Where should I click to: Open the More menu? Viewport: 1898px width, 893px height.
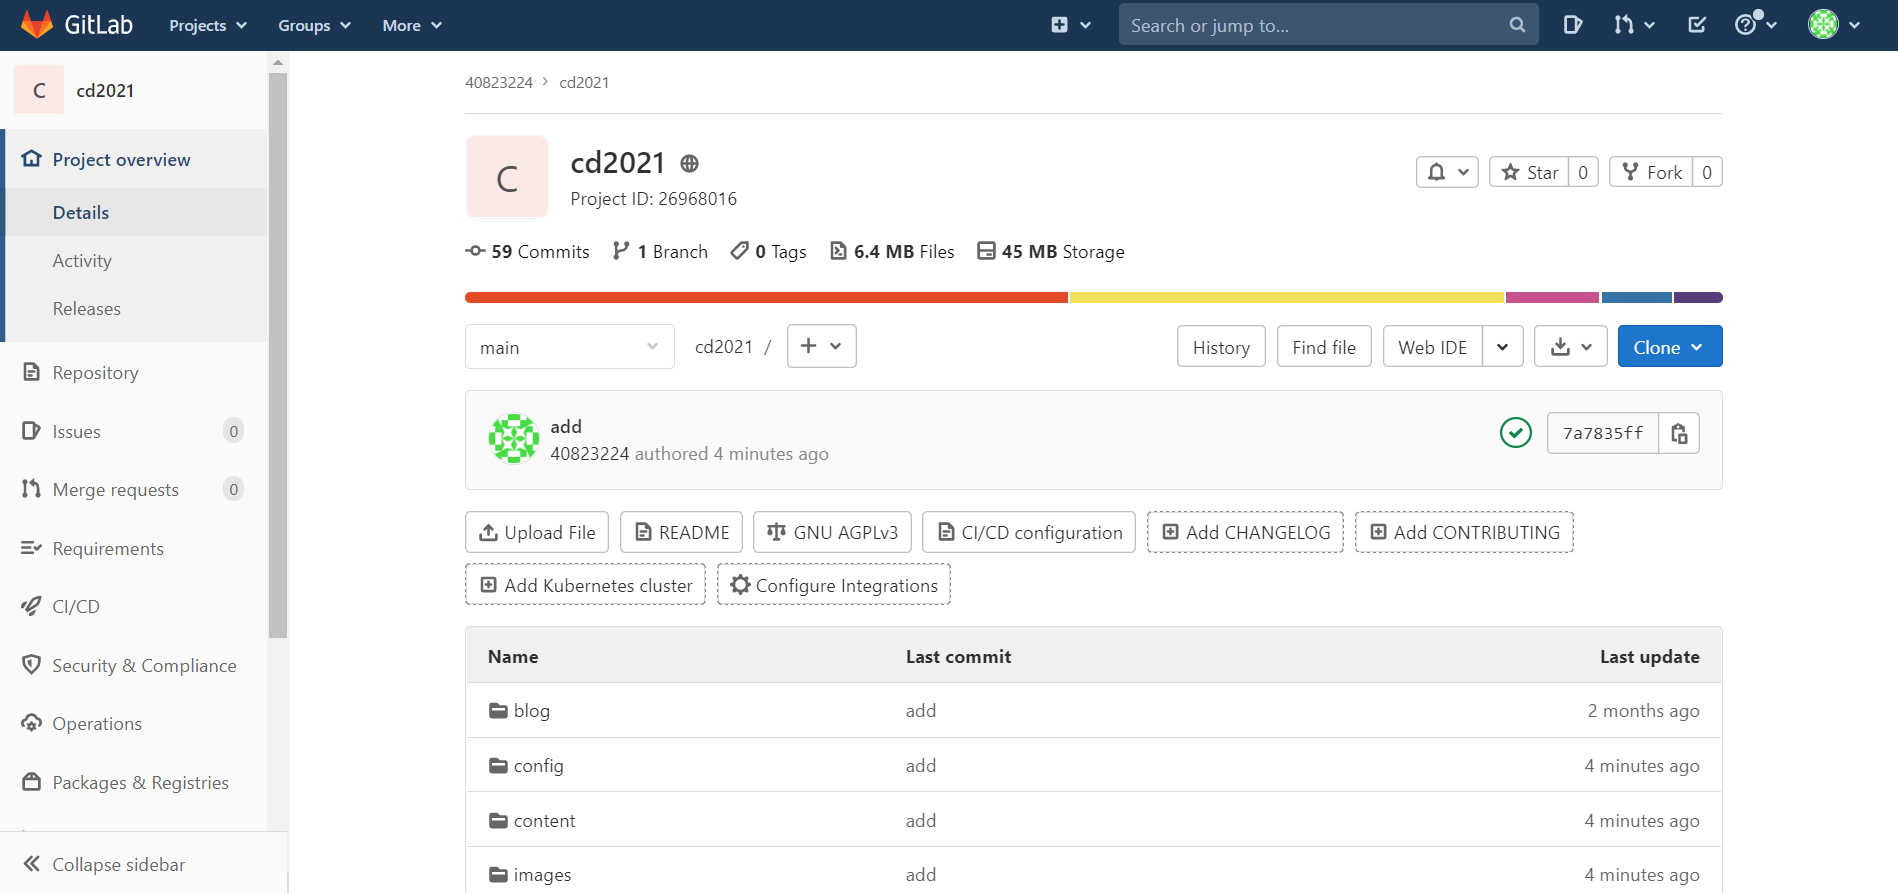click(x=412, y=25)
